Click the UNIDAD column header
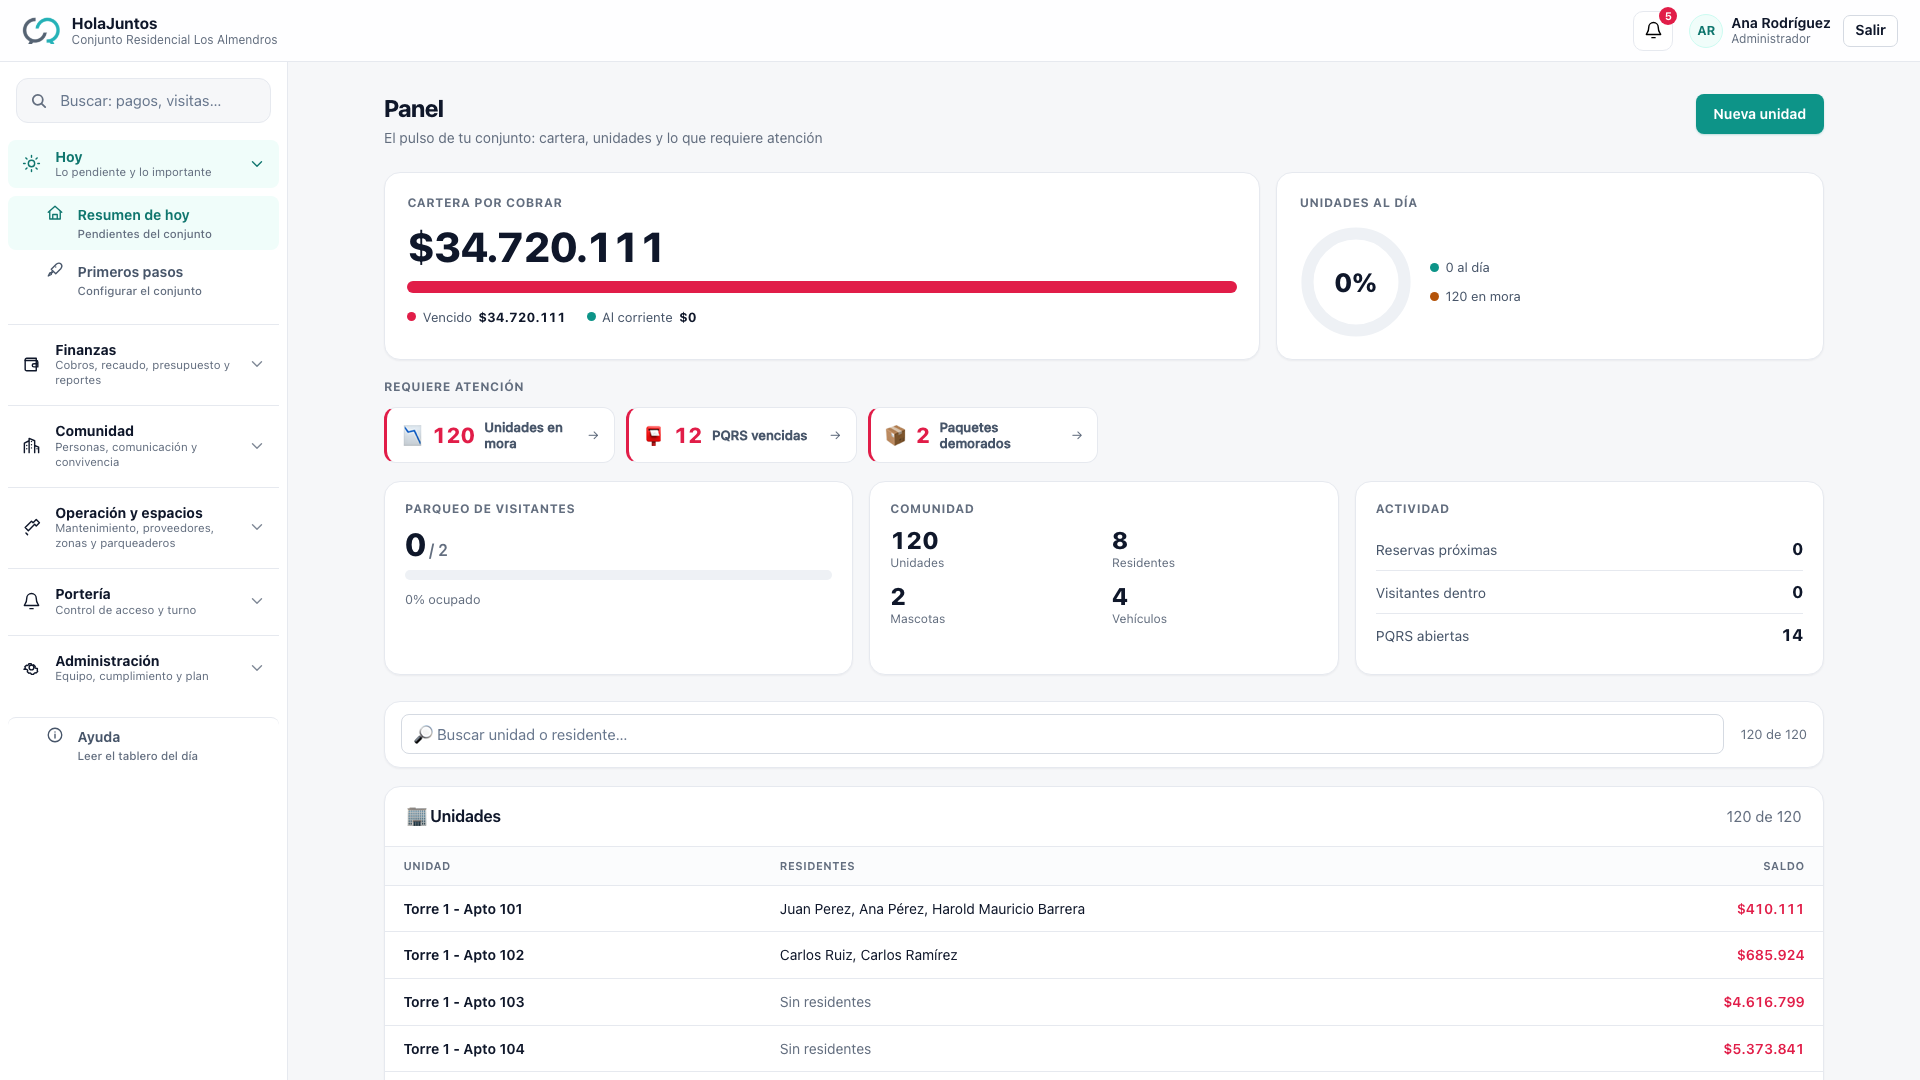The image size is (1920, 1080). 427,866
